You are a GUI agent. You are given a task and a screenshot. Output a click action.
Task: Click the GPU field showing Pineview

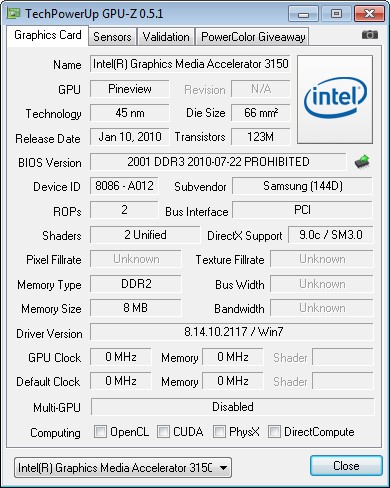click(130, 89)
